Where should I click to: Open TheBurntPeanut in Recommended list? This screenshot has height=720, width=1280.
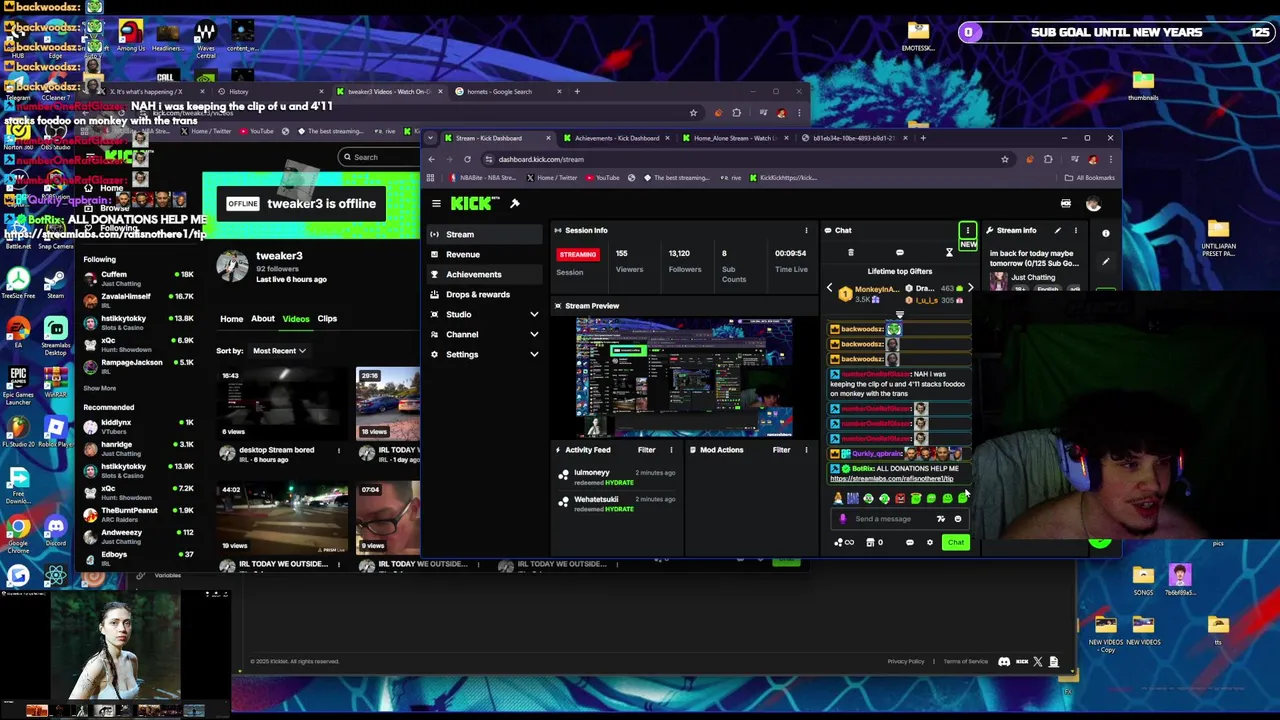pos(137,514)
